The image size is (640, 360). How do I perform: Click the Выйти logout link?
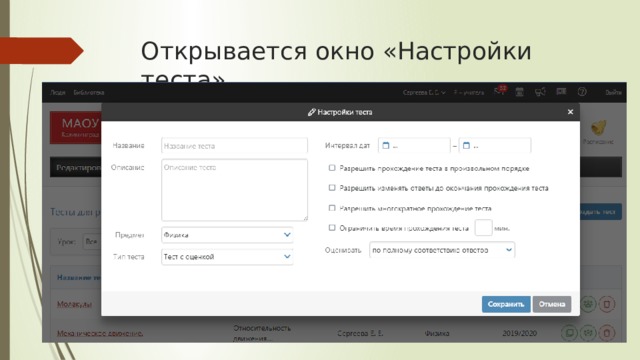click(x=613, y=93)
